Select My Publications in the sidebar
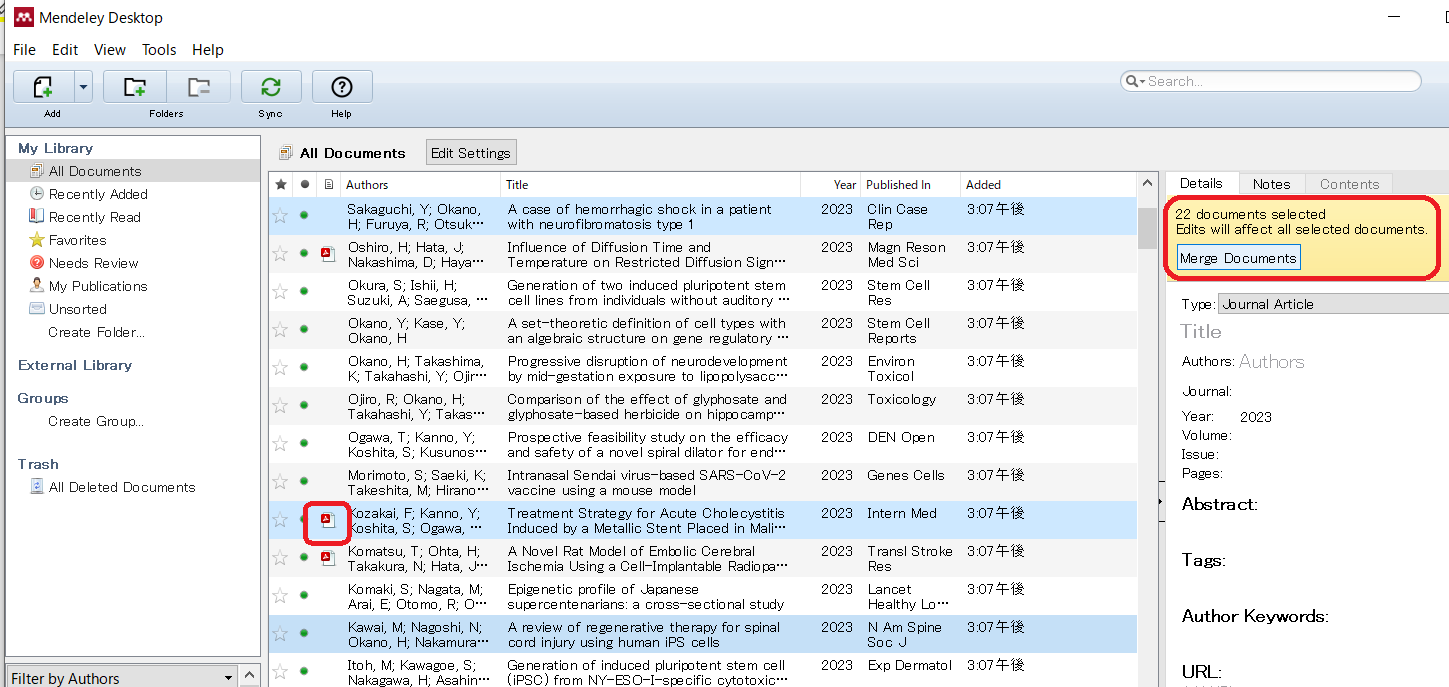Image resolution: width=1449 pixels, height=687 pixels. pyautogui.click(x=97, y=286)
